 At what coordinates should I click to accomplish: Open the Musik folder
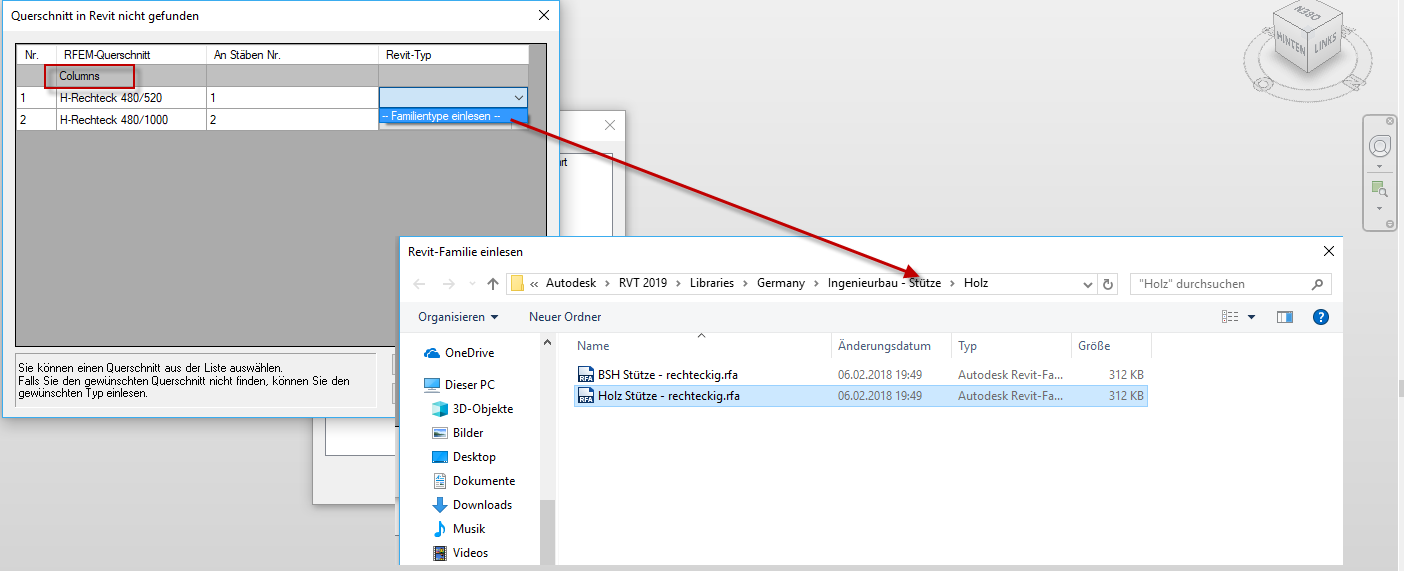[458, 529]
